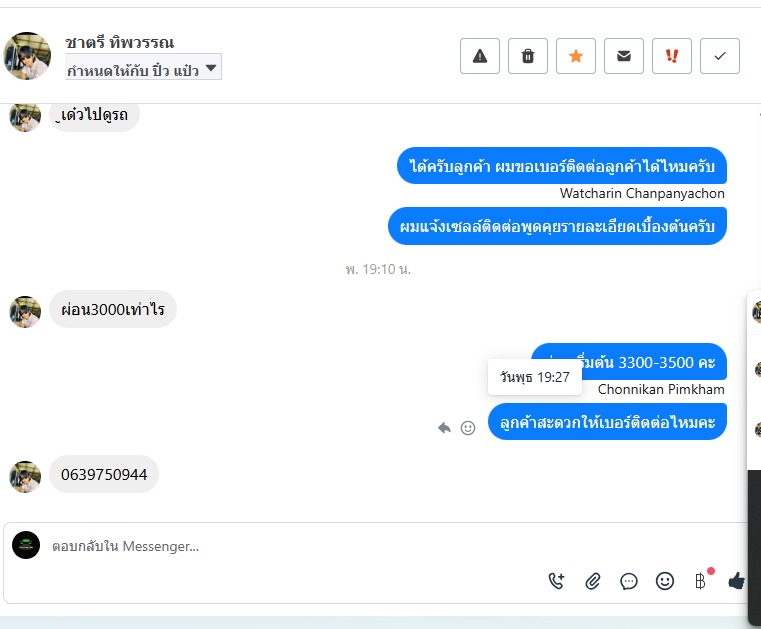
Task: Toggle the orange star follow-up button
Action: (576, 56)
